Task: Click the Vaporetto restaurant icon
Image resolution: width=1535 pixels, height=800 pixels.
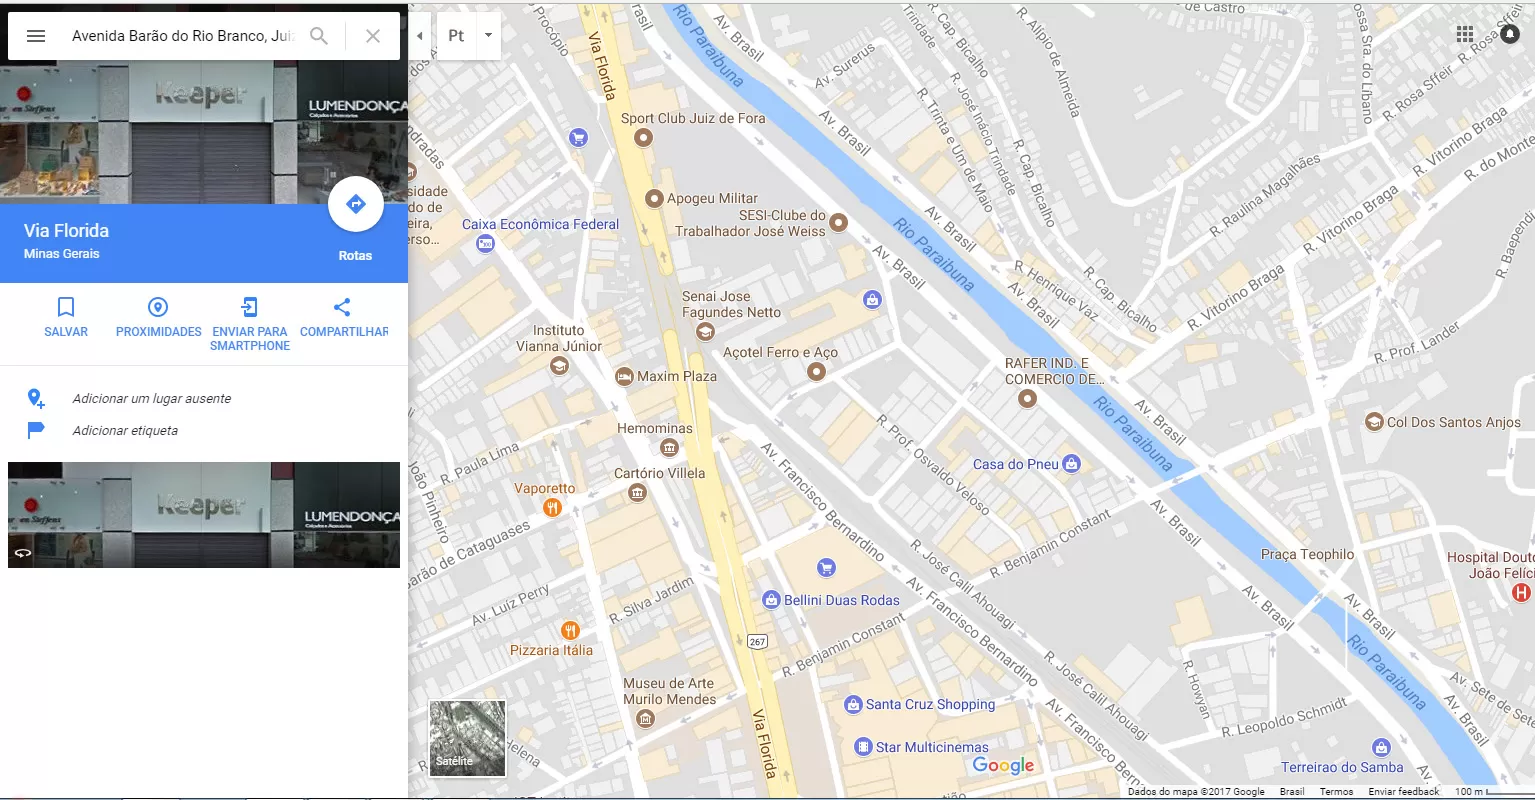Action: [x=551, y=508]
